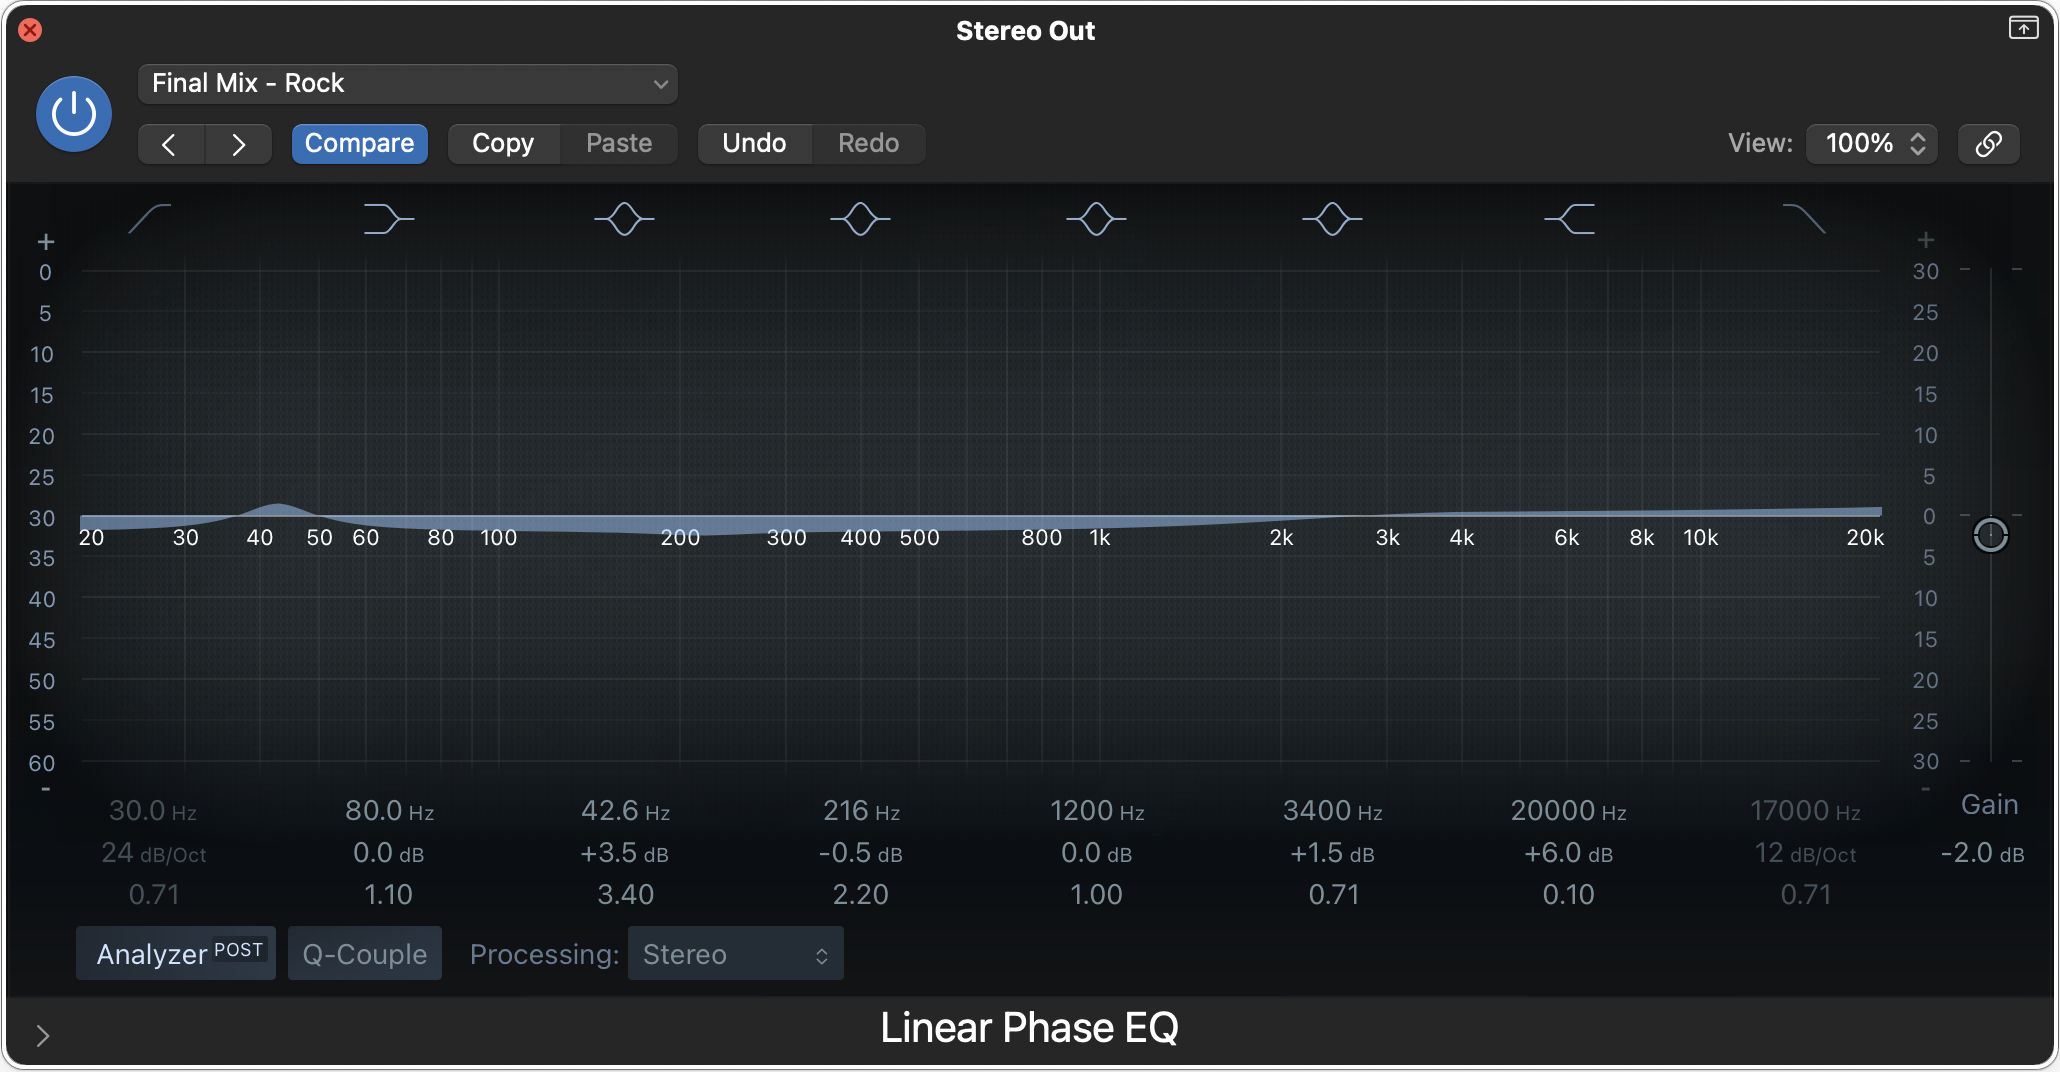Click the right gain scale plus icon

[1925, 240]
